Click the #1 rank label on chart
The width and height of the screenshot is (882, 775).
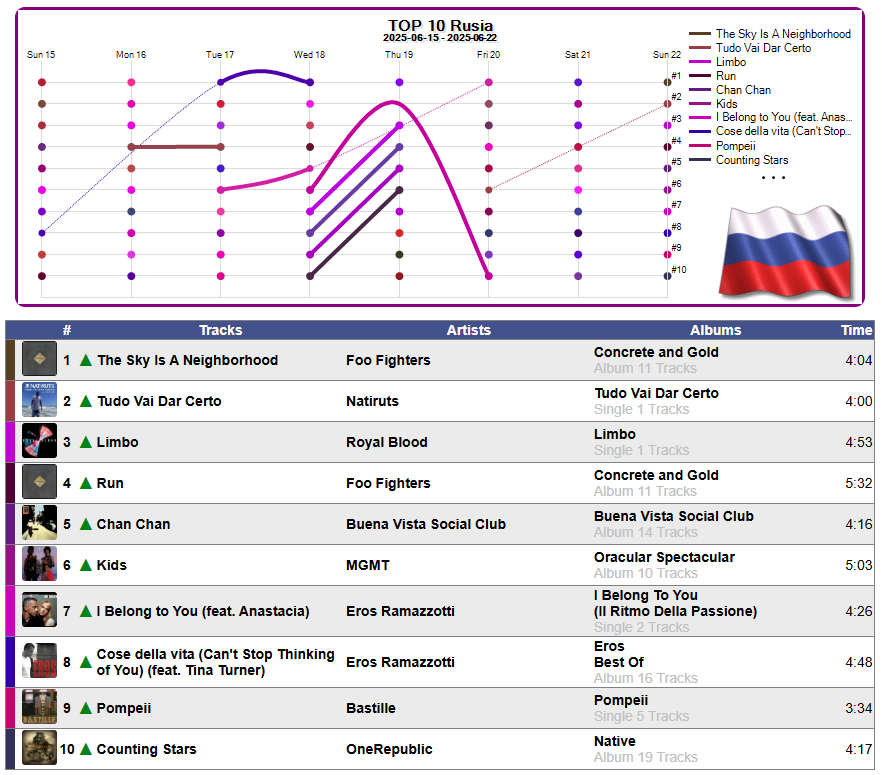pyautogui.click(x=676, y=75)
